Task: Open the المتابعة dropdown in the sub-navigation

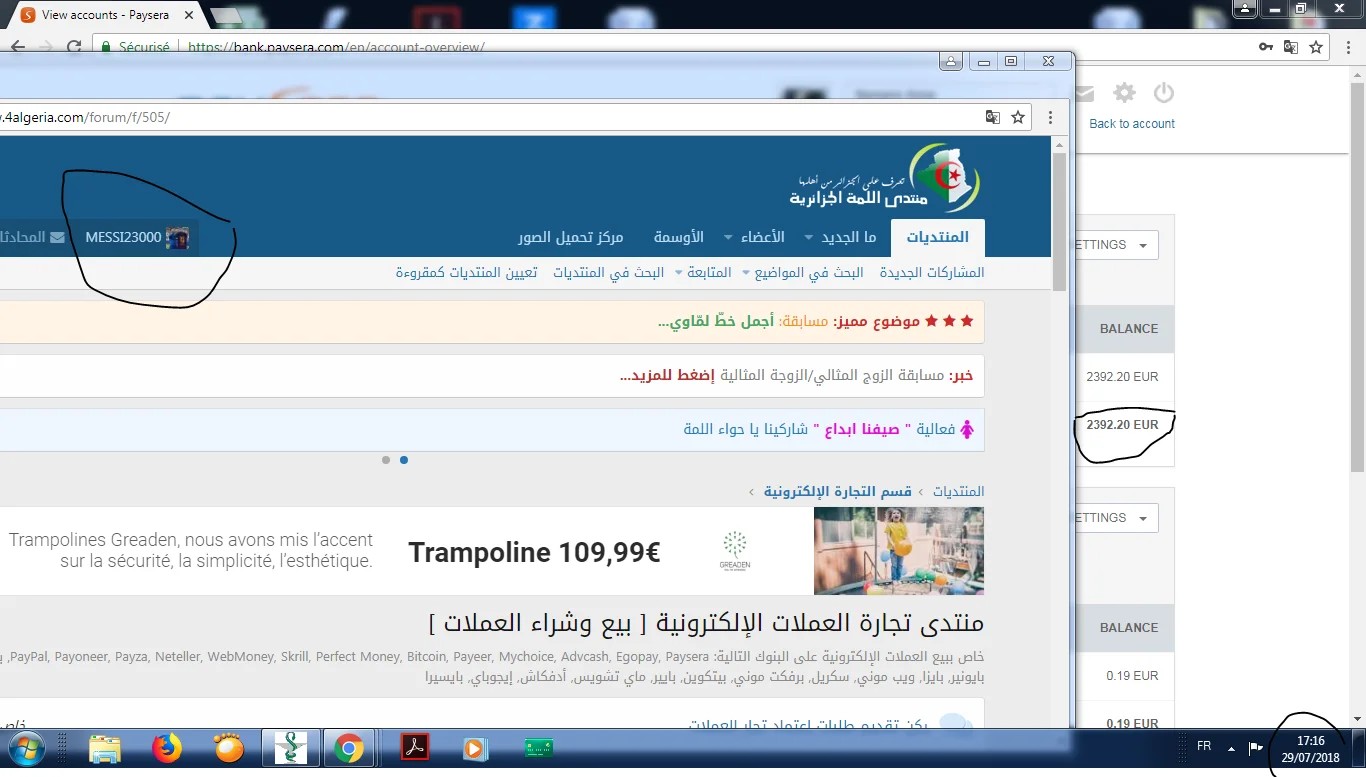Action: tap(706, 272)
